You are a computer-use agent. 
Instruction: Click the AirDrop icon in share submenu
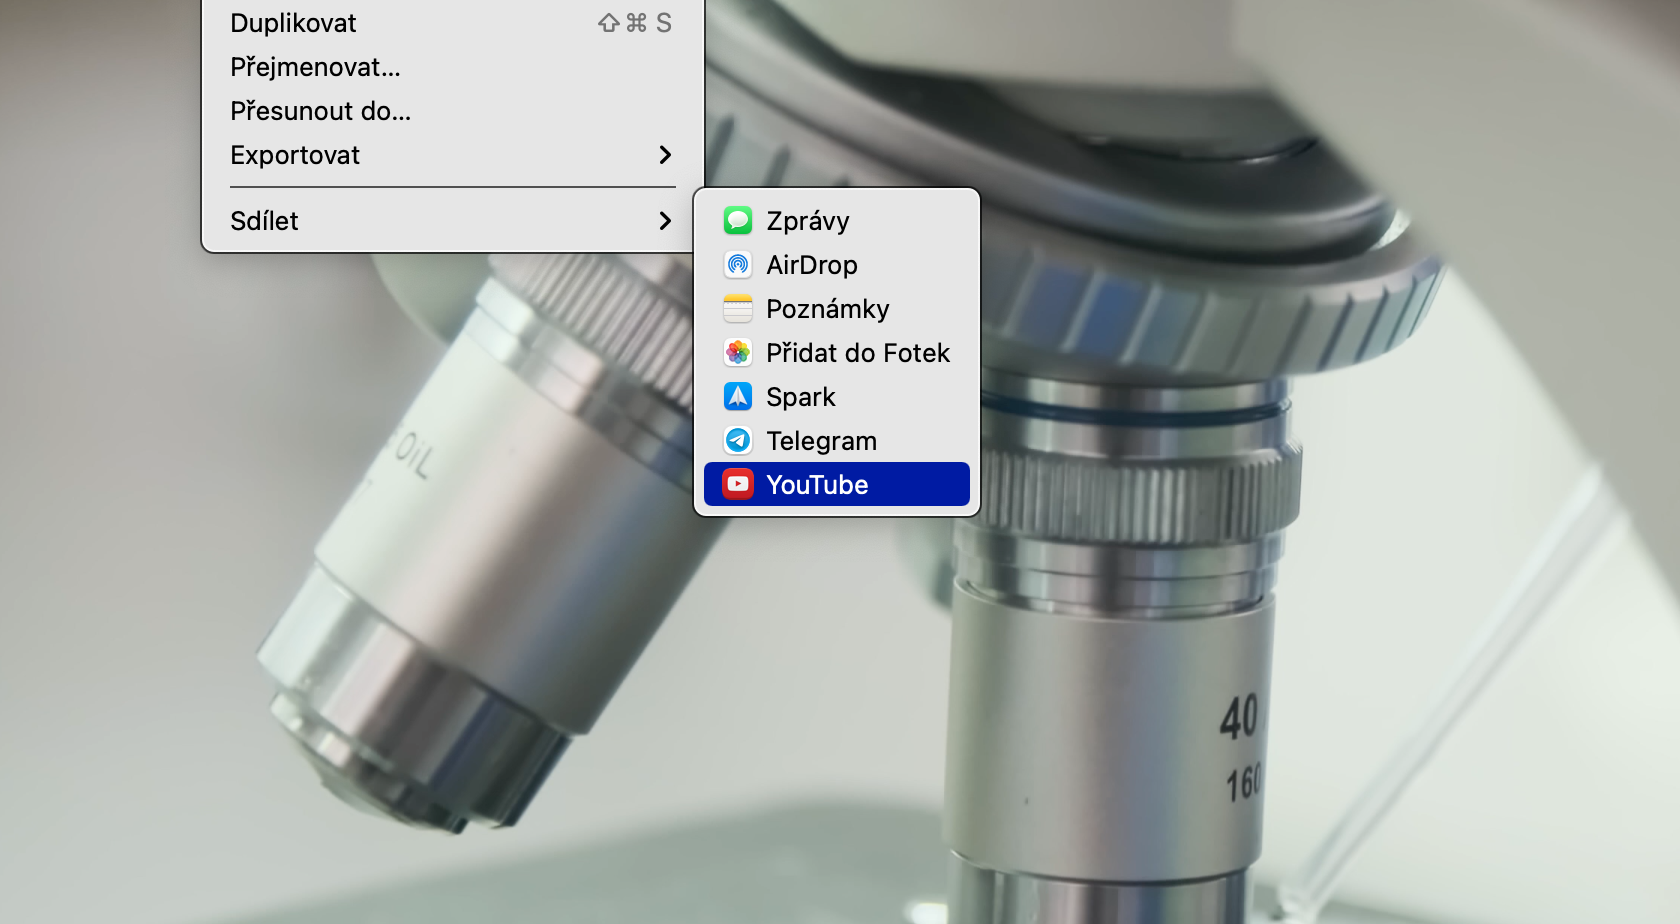click(x=738, y=264)
